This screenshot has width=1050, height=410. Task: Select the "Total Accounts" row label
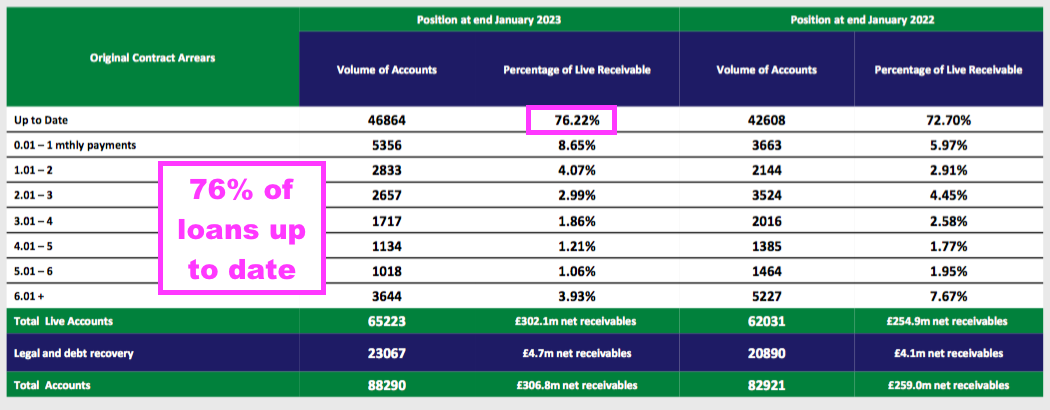[52, 385]
